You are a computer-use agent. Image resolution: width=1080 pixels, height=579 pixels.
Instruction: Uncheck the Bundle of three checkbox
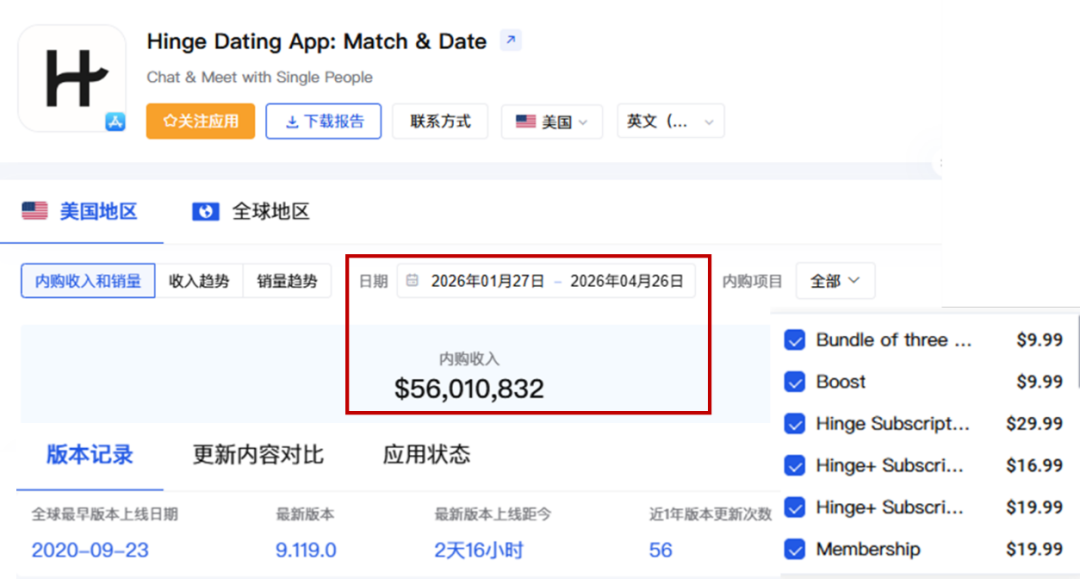pos(794,339)
